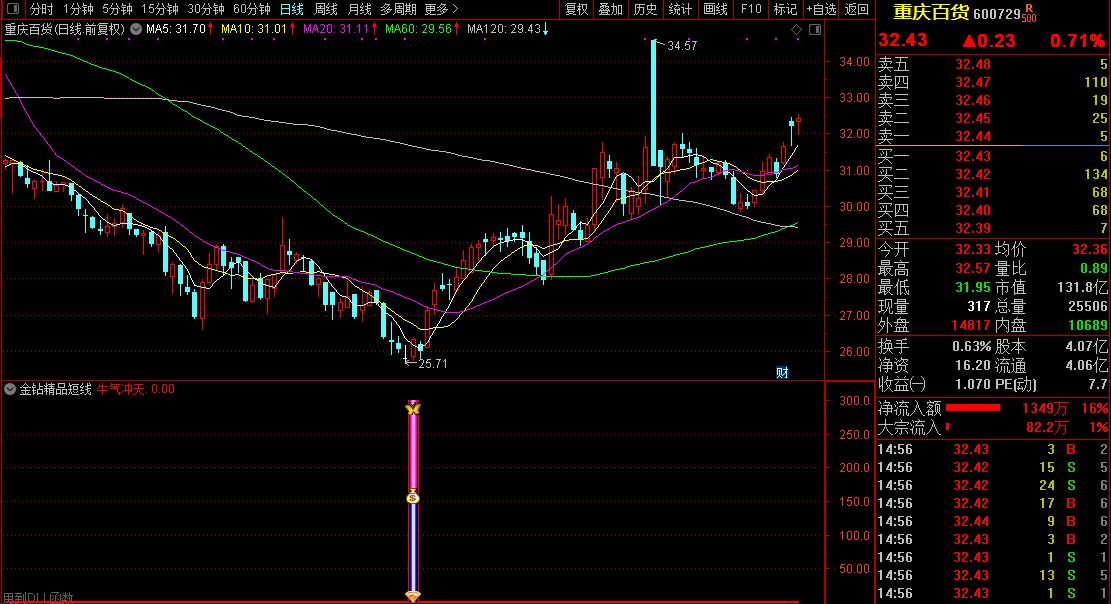Click the R 500 badge beside stock code
Screen dimensions: 1111x604
tap(1029, 13)
